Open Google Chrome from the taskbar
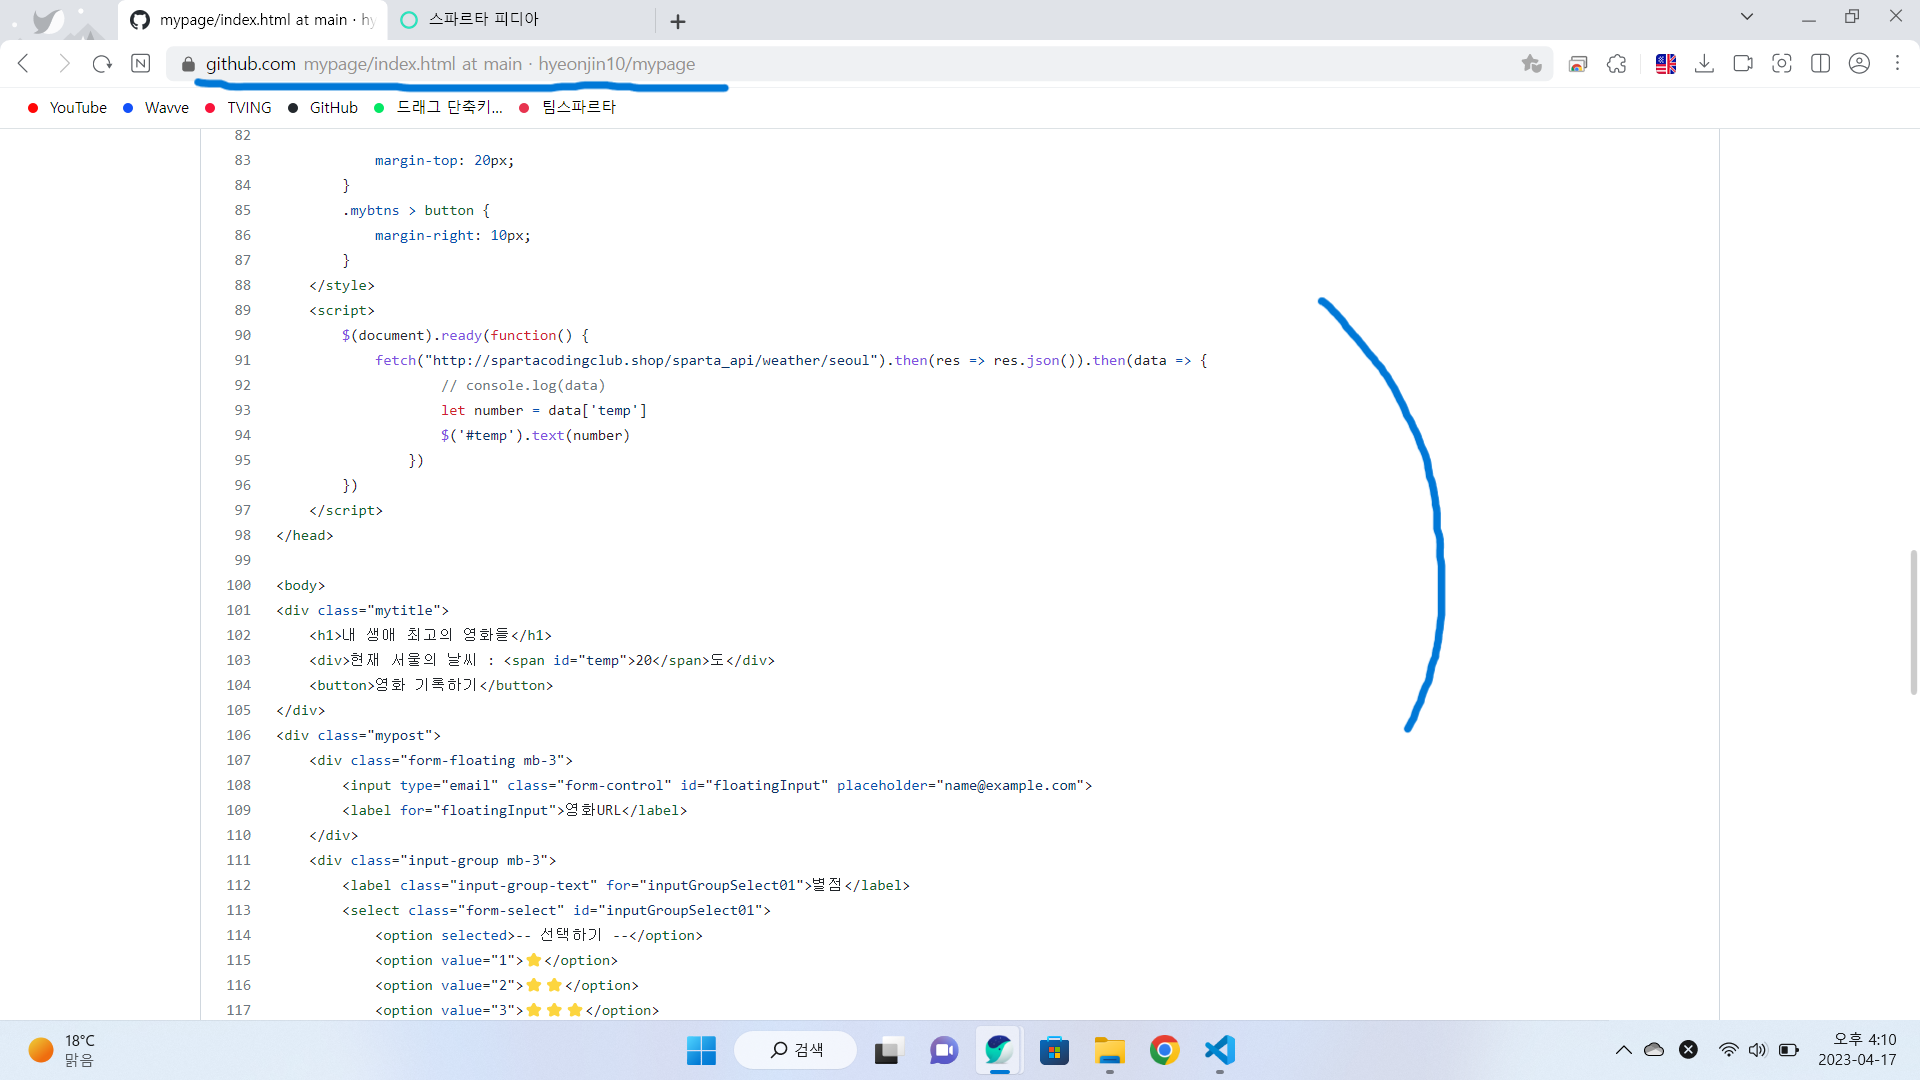This screenshot has height=1080, width=1920. pos(1164,1050)
